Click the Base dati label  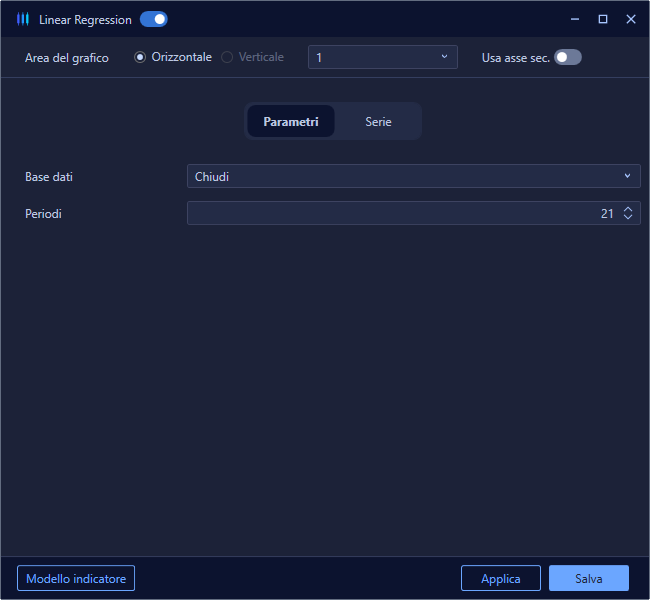pyautogui.click(x=49, y=177)
